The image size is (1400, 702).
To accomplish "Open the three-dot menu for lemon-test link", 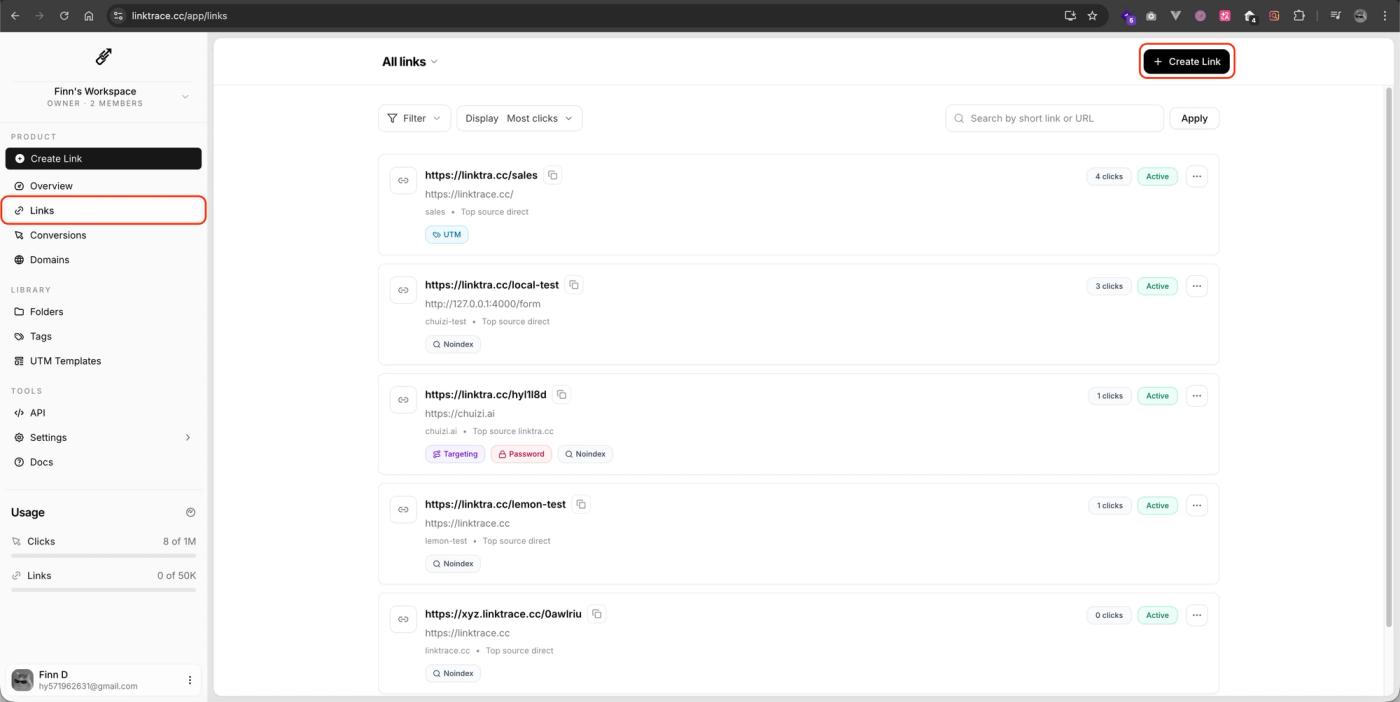I will [x=1196, y=505].
